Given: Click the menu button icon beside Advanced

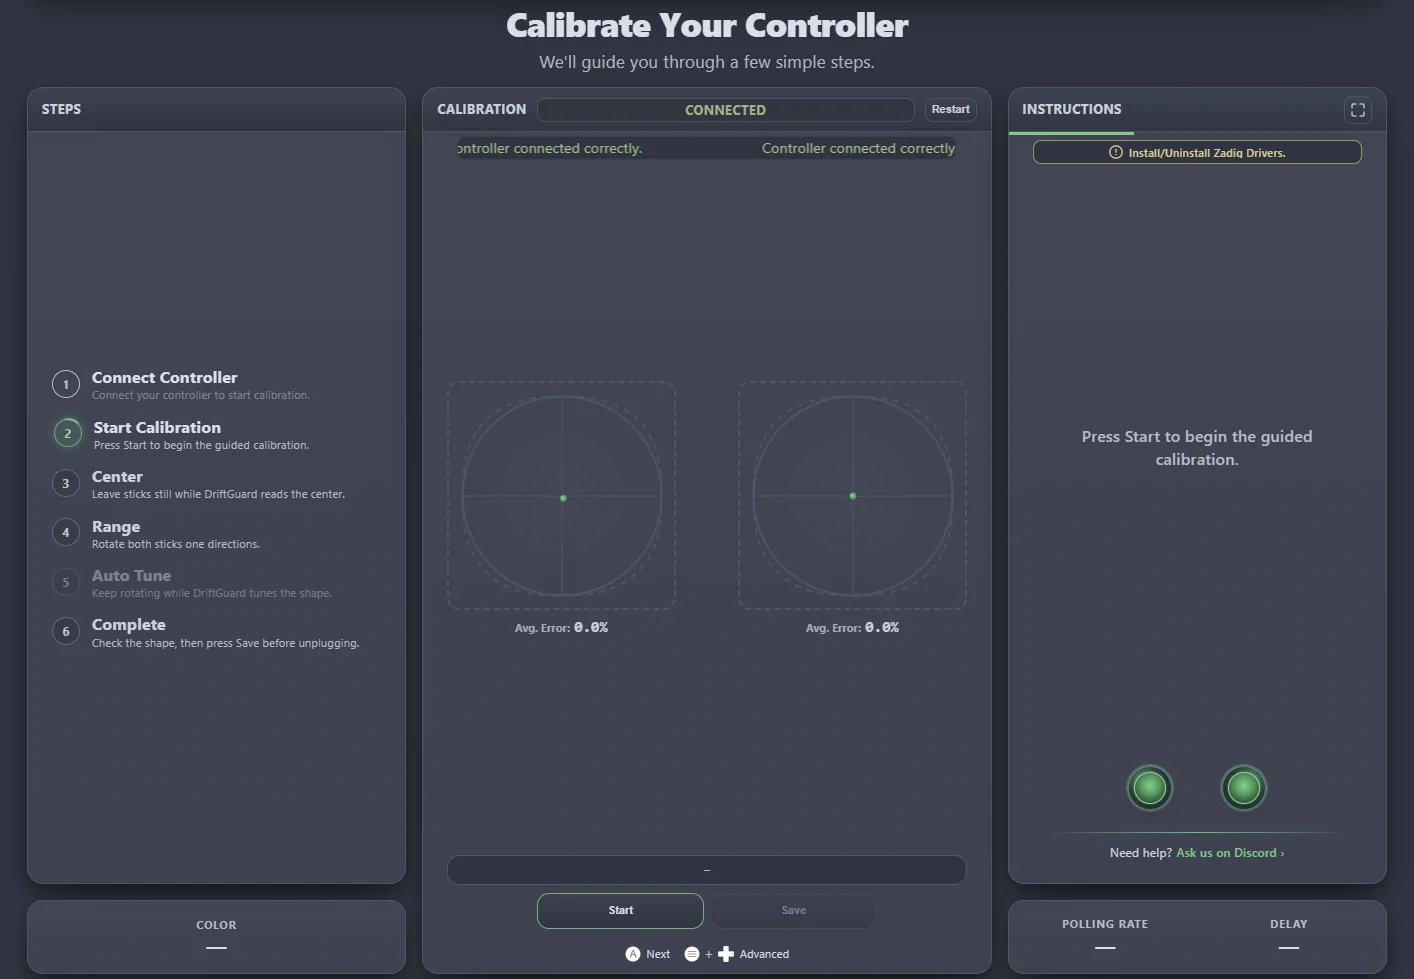Looking at the screenshot, I should coord(692,954).
